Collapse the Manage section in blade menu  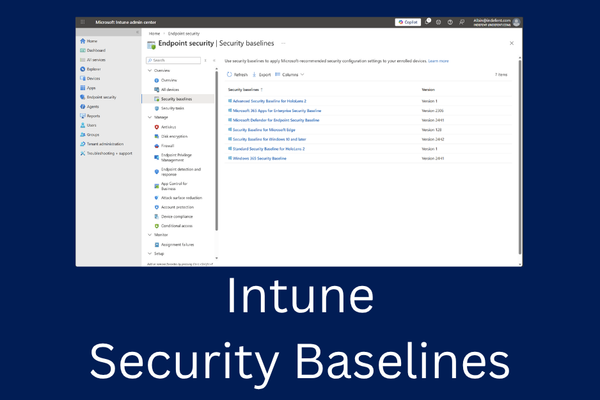tap(150, 118)
